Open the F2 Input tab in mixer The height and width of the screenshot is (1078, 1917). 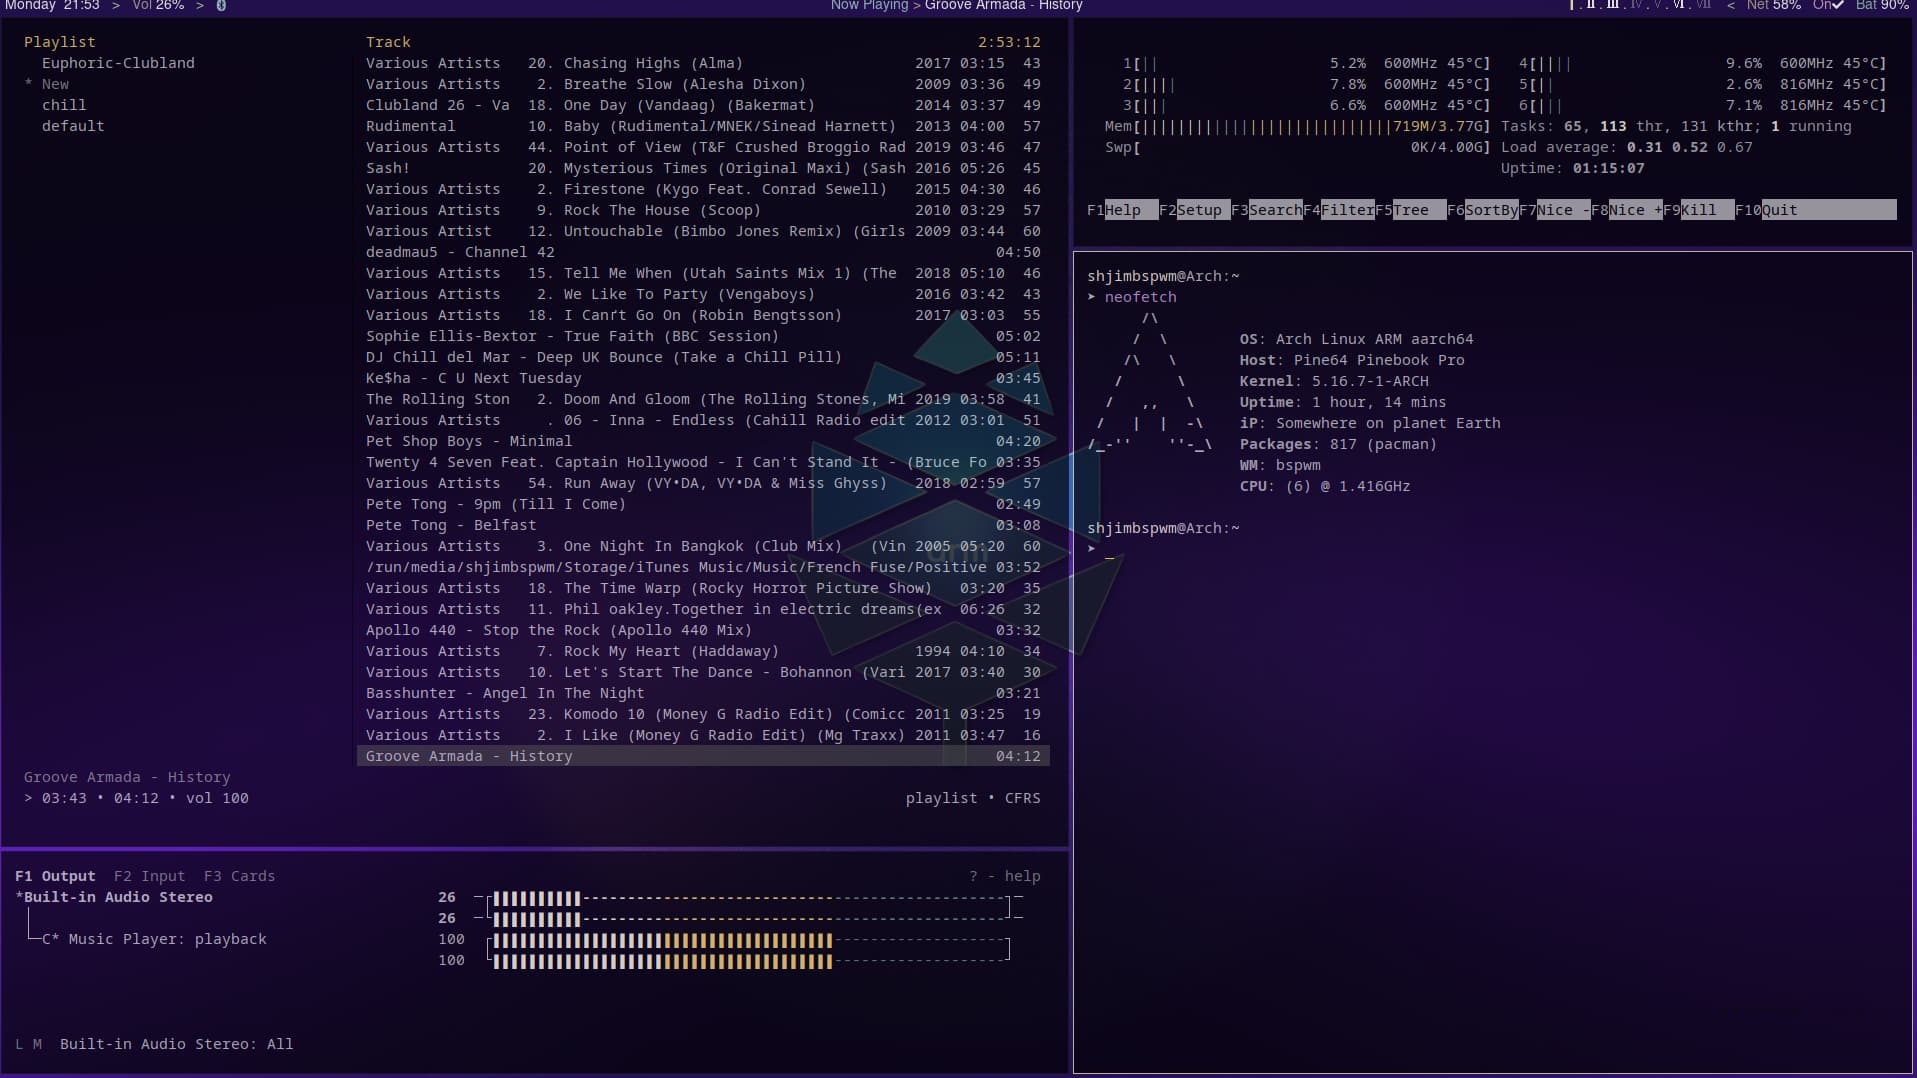[x=149, y=876]
